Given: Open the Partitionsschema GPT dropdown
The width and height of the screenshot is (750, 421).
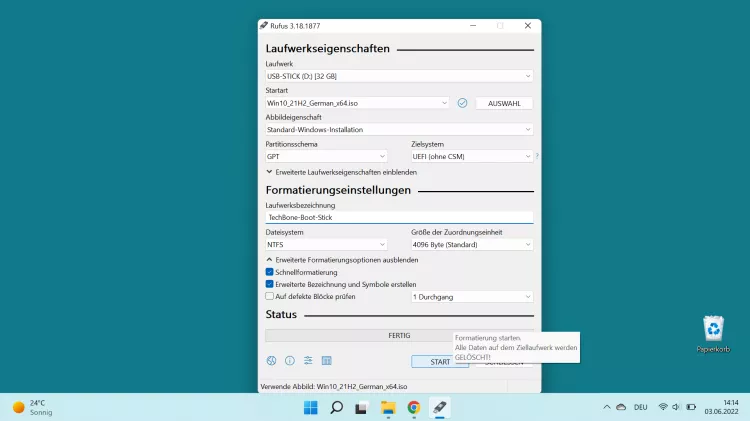Looking at the screenshot, I should [326, 156].
